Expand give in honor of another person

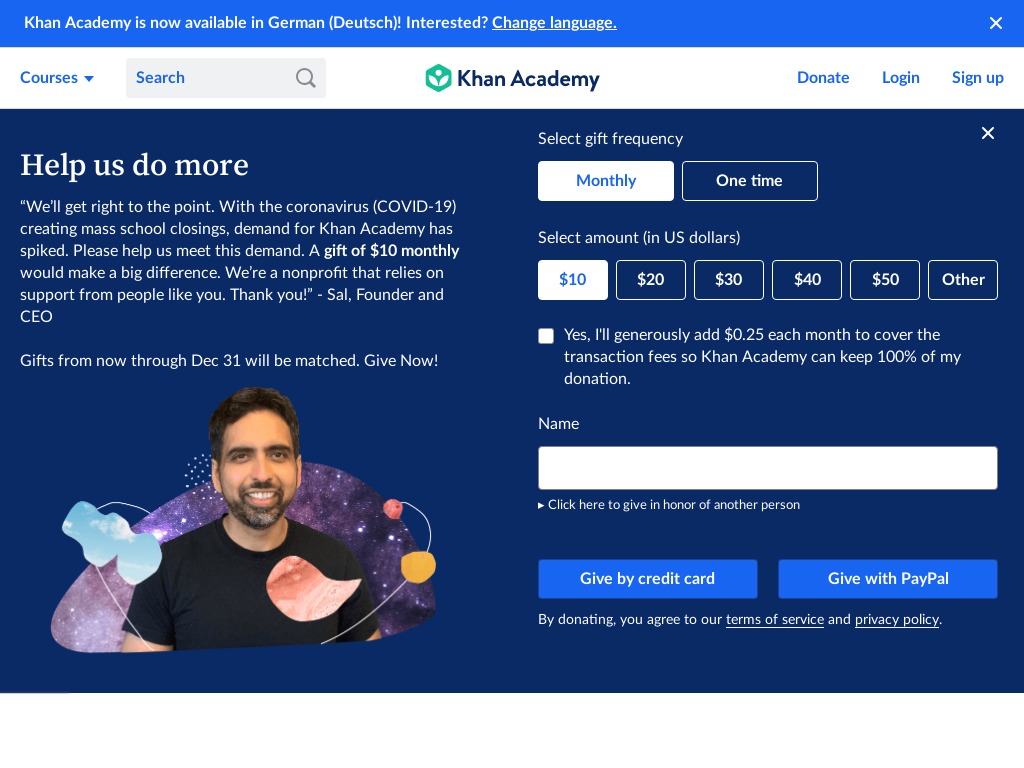pyautogui.click(x=669, y=505)
